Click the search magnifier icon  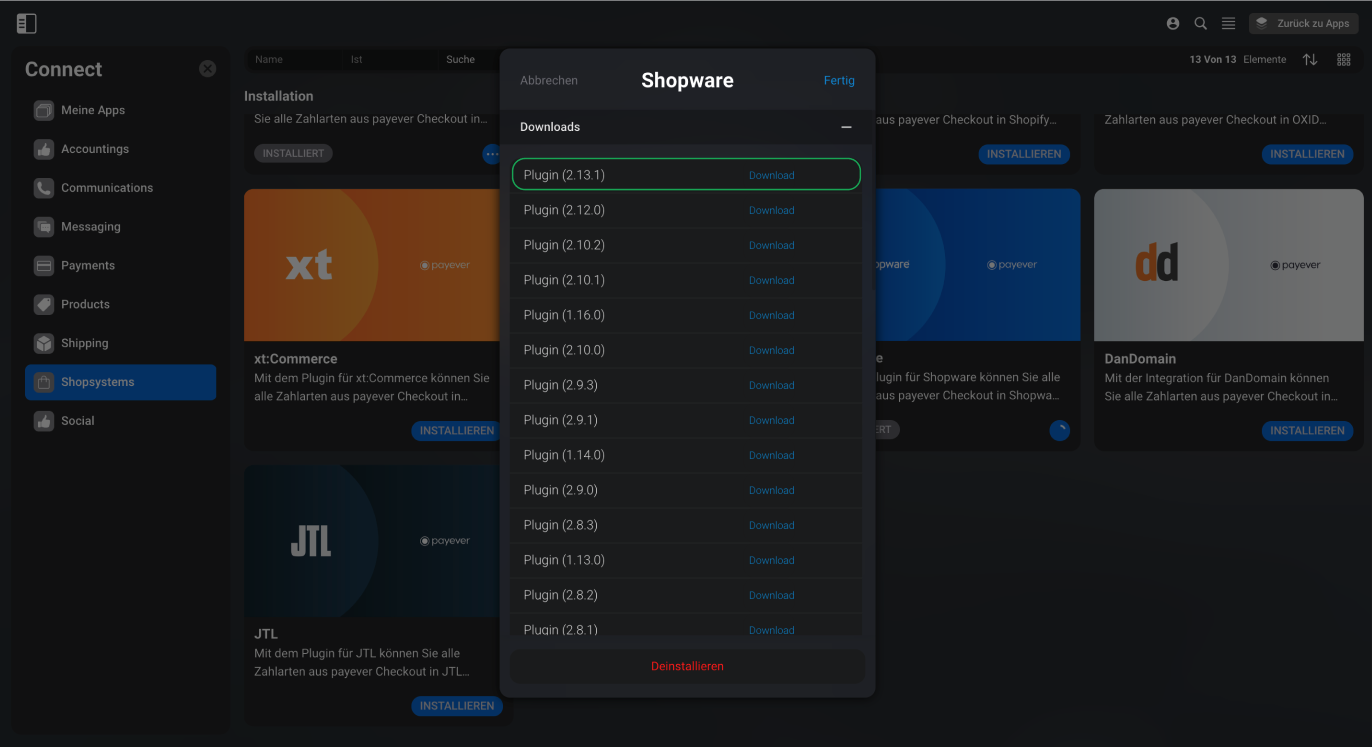pyautogui.click(x=1201, y=23)
